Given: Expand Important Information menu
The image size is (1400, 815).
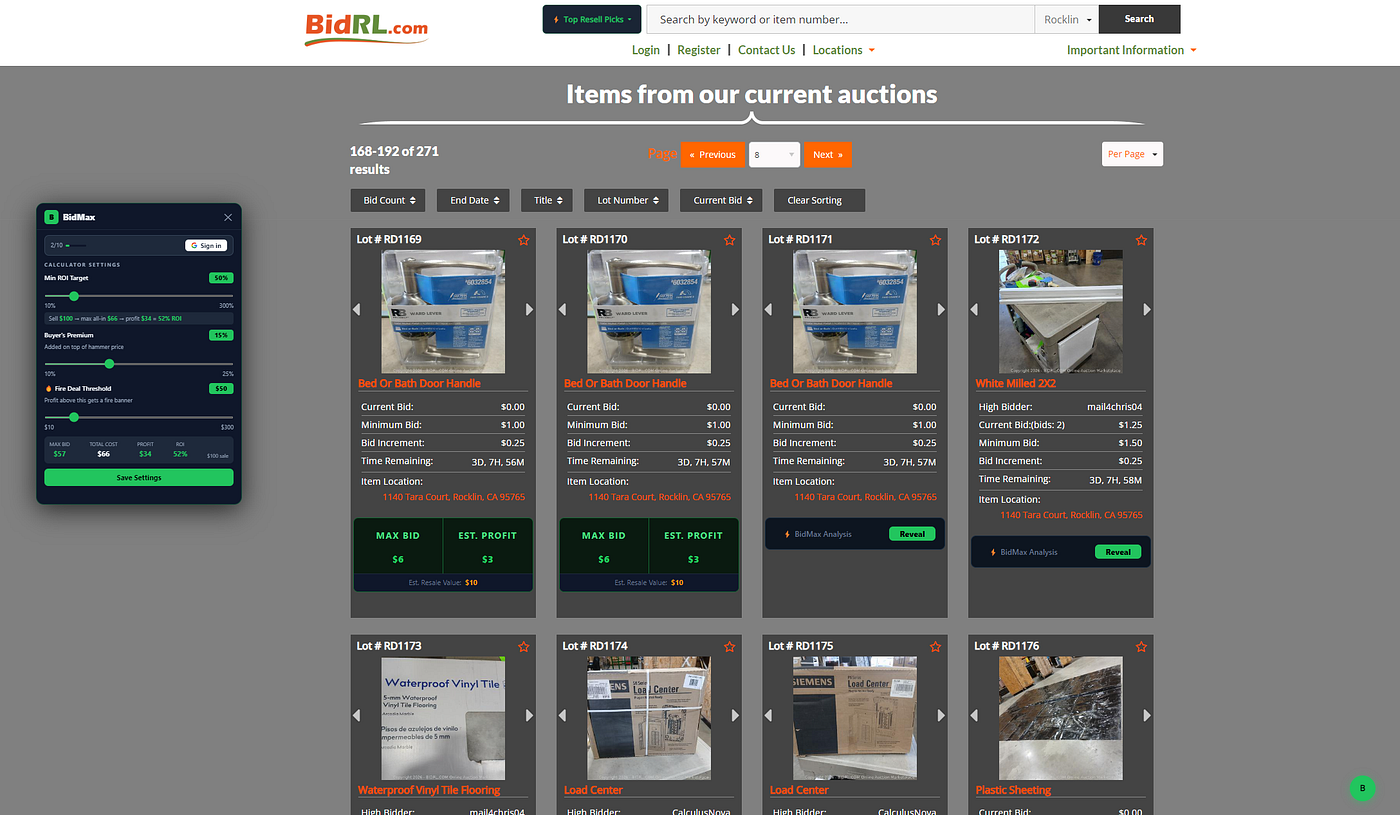Looking at the screenshot, I should click(1131, 50).
